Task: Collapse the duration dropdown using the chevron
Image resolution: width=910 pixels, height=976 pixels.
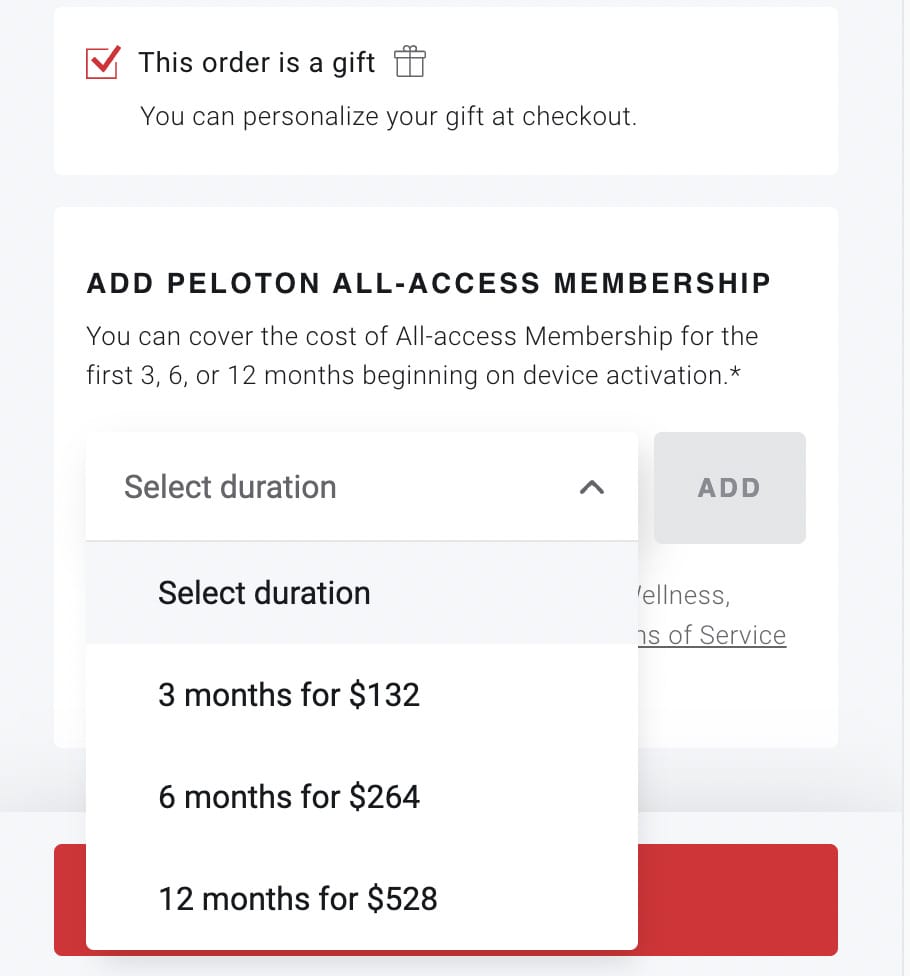Action: [x=592, y=487]
